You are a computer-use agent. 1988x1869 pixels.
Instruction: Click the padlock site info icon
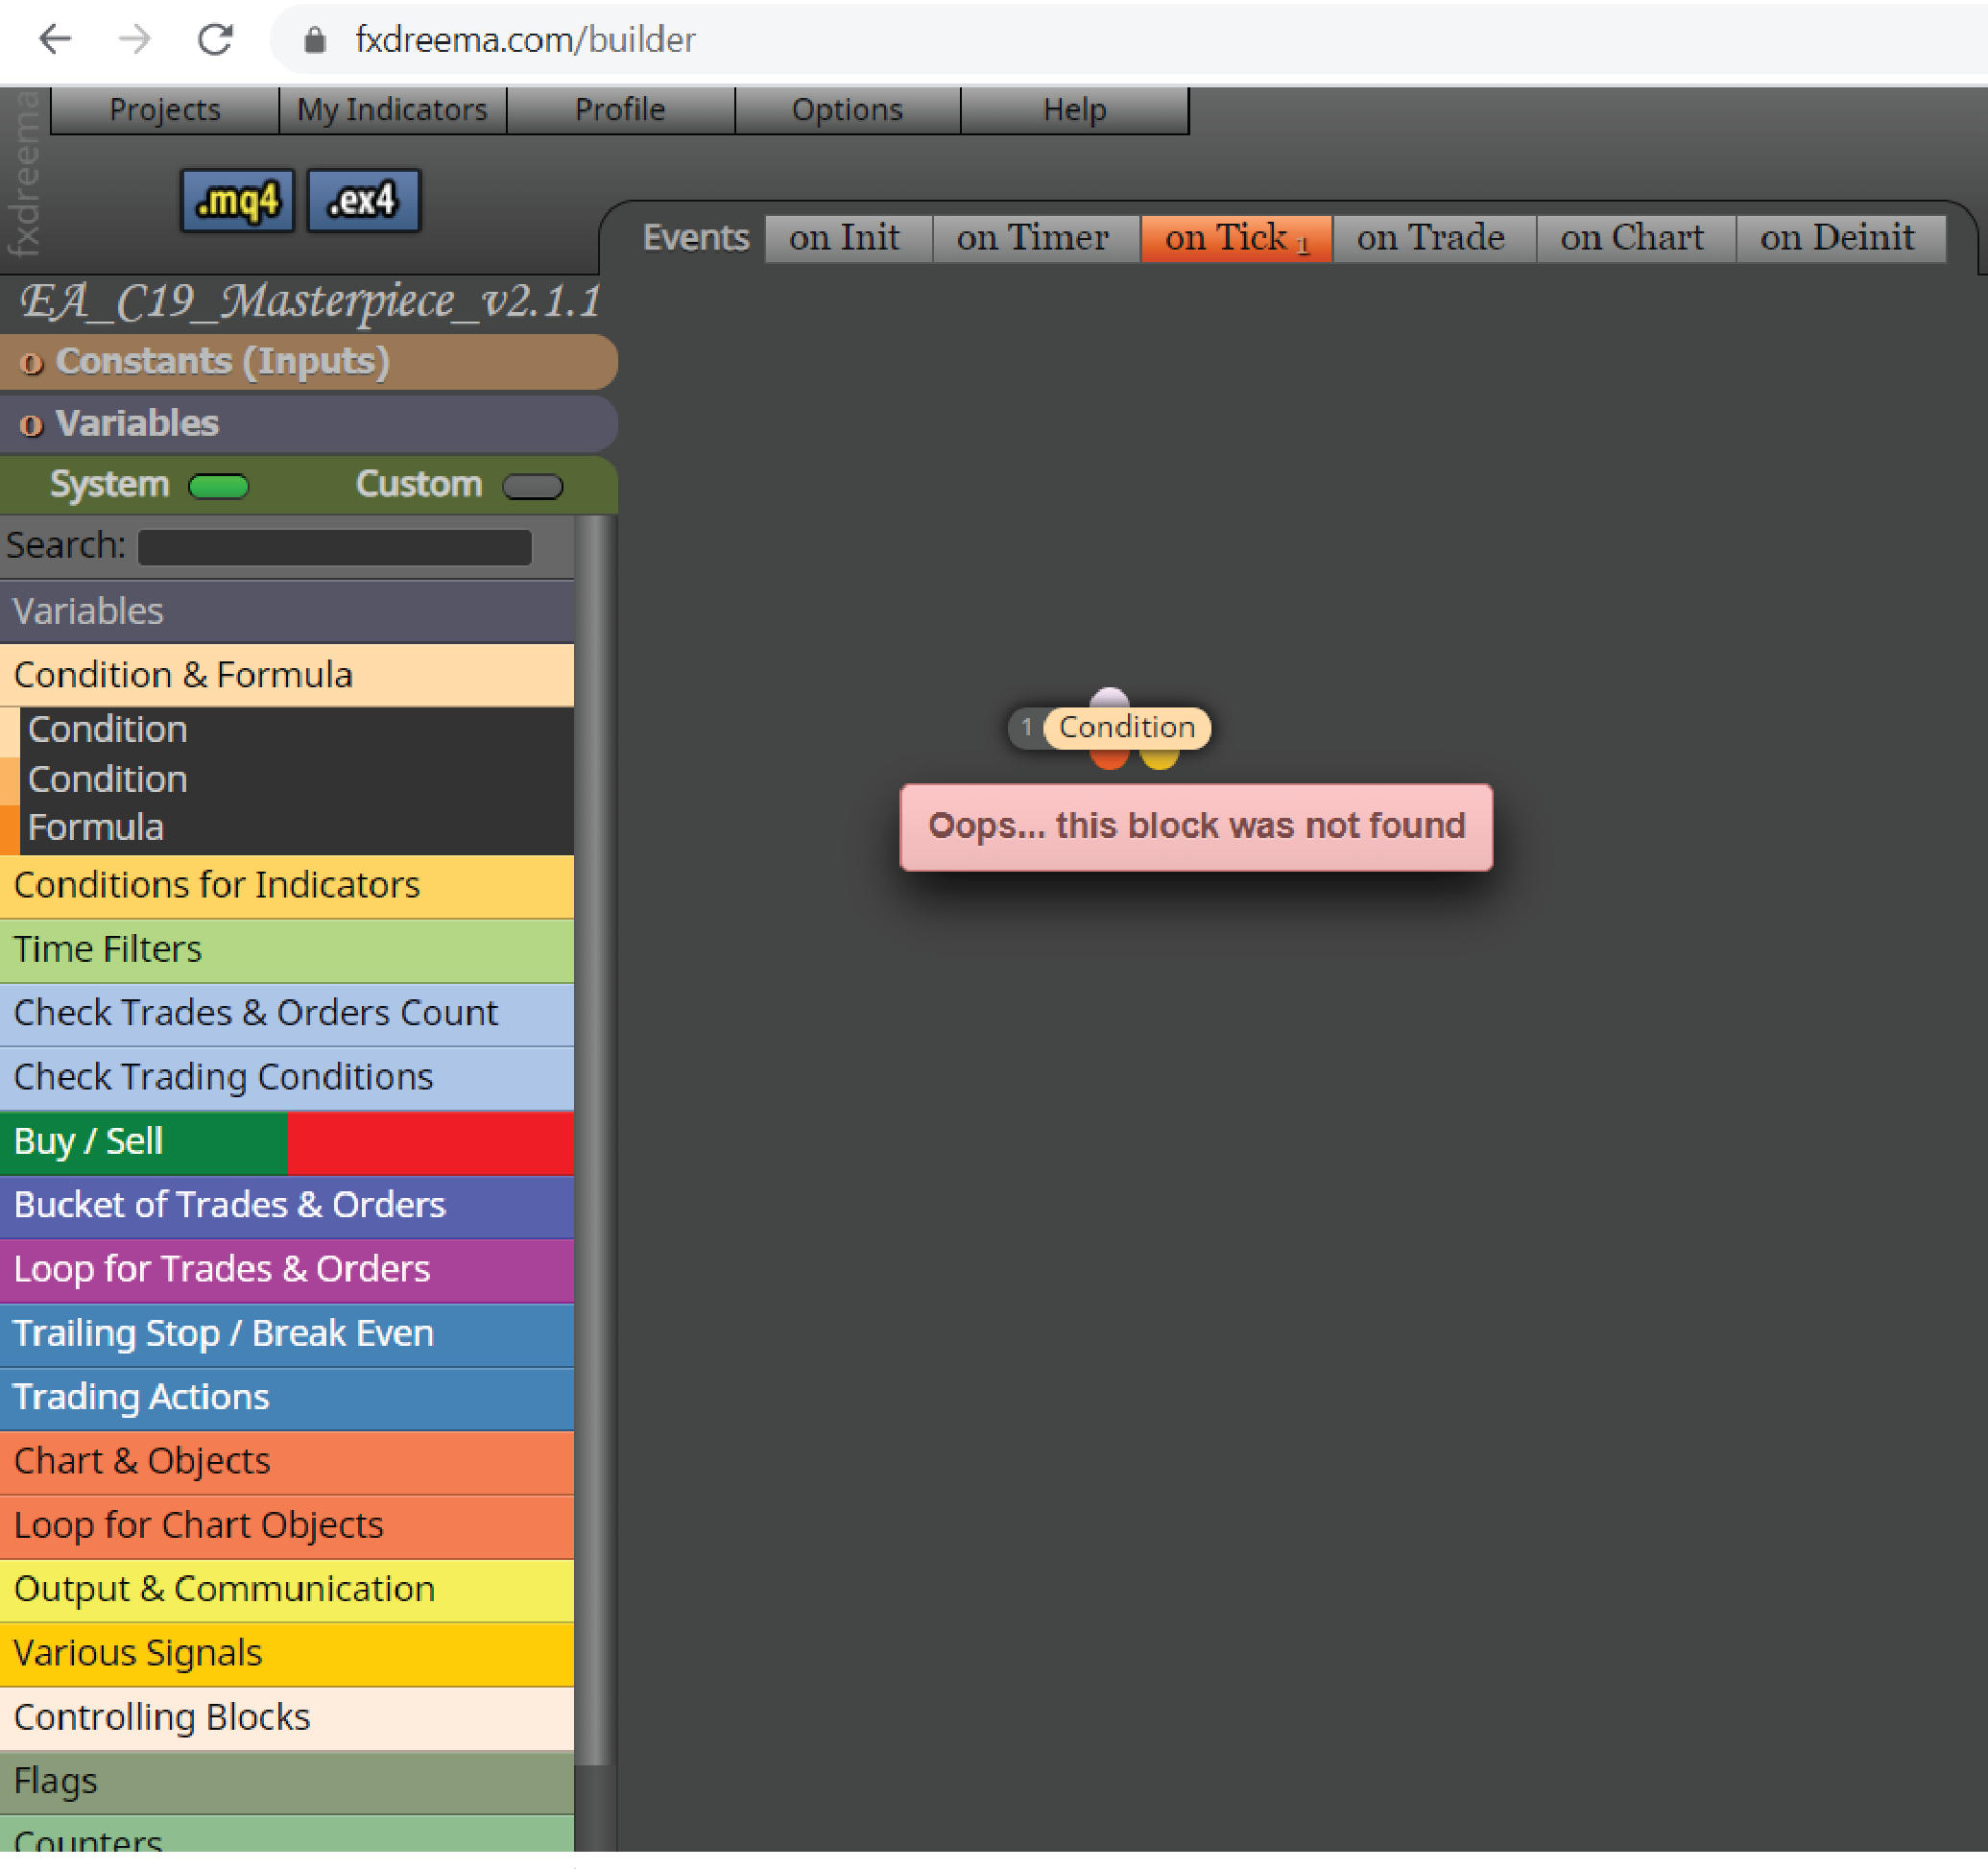coord(314,40)
